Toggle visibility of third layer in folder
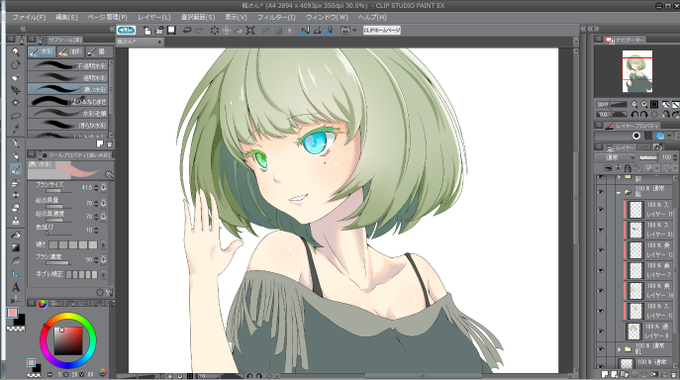Image resolution: width=680 pixels, height=380 pixels. (601, 250)
